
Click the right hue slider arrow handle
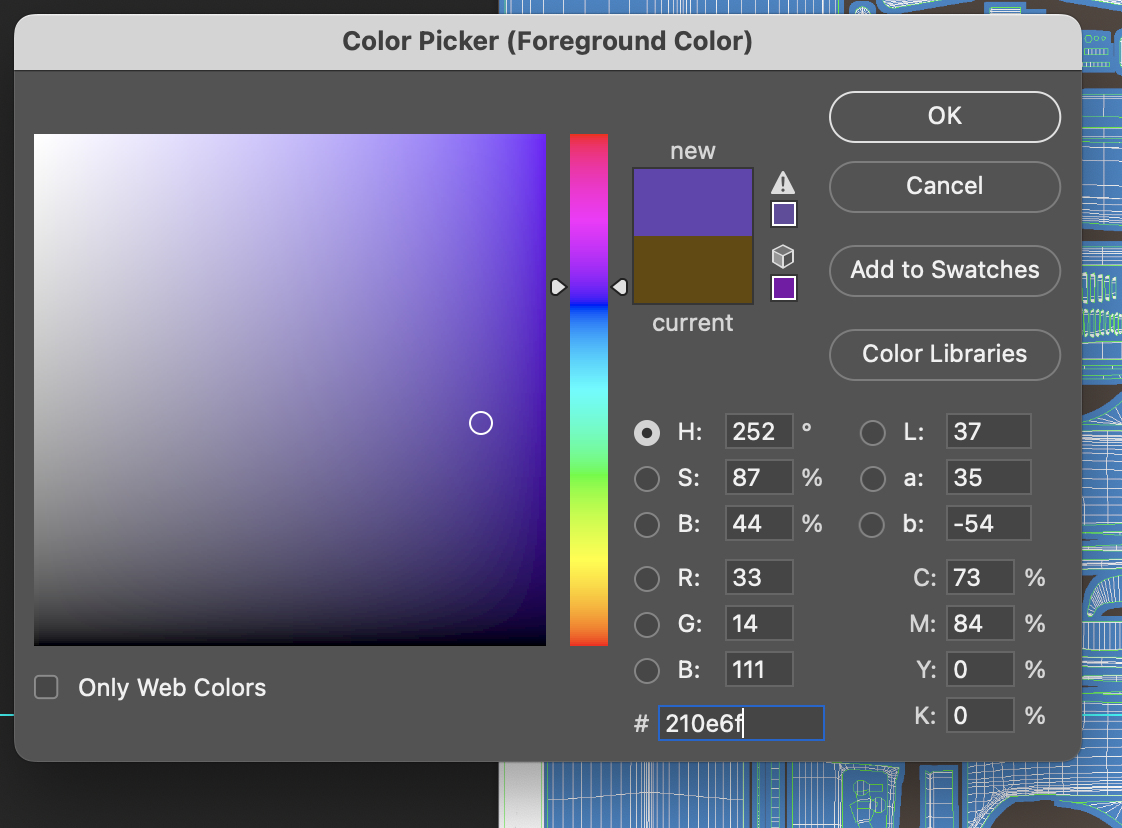(620, 287)
